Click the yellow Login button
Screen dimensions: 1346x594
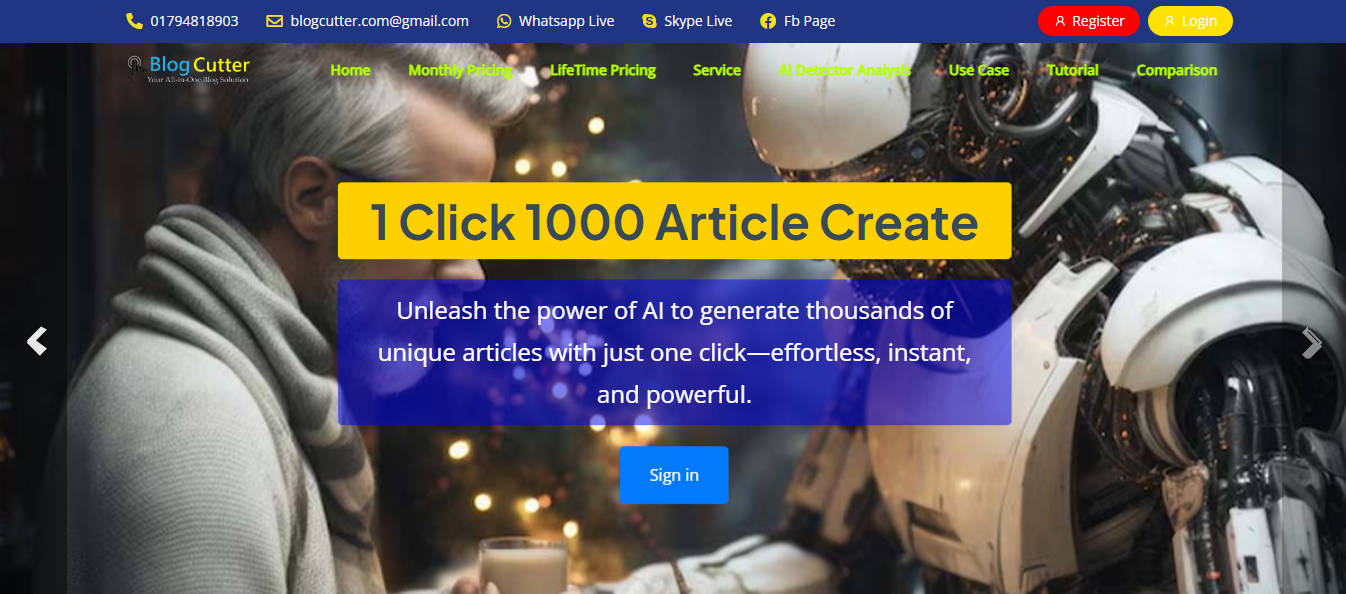tap(1190, 21)
